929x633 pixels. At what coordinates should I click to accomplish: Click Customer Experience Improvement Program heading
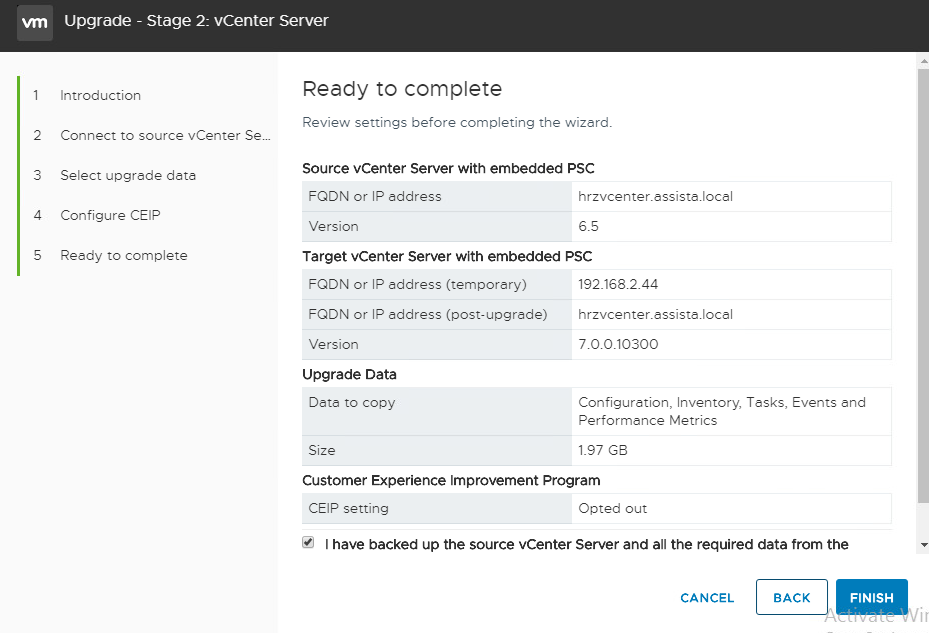(x=451, y=481)
